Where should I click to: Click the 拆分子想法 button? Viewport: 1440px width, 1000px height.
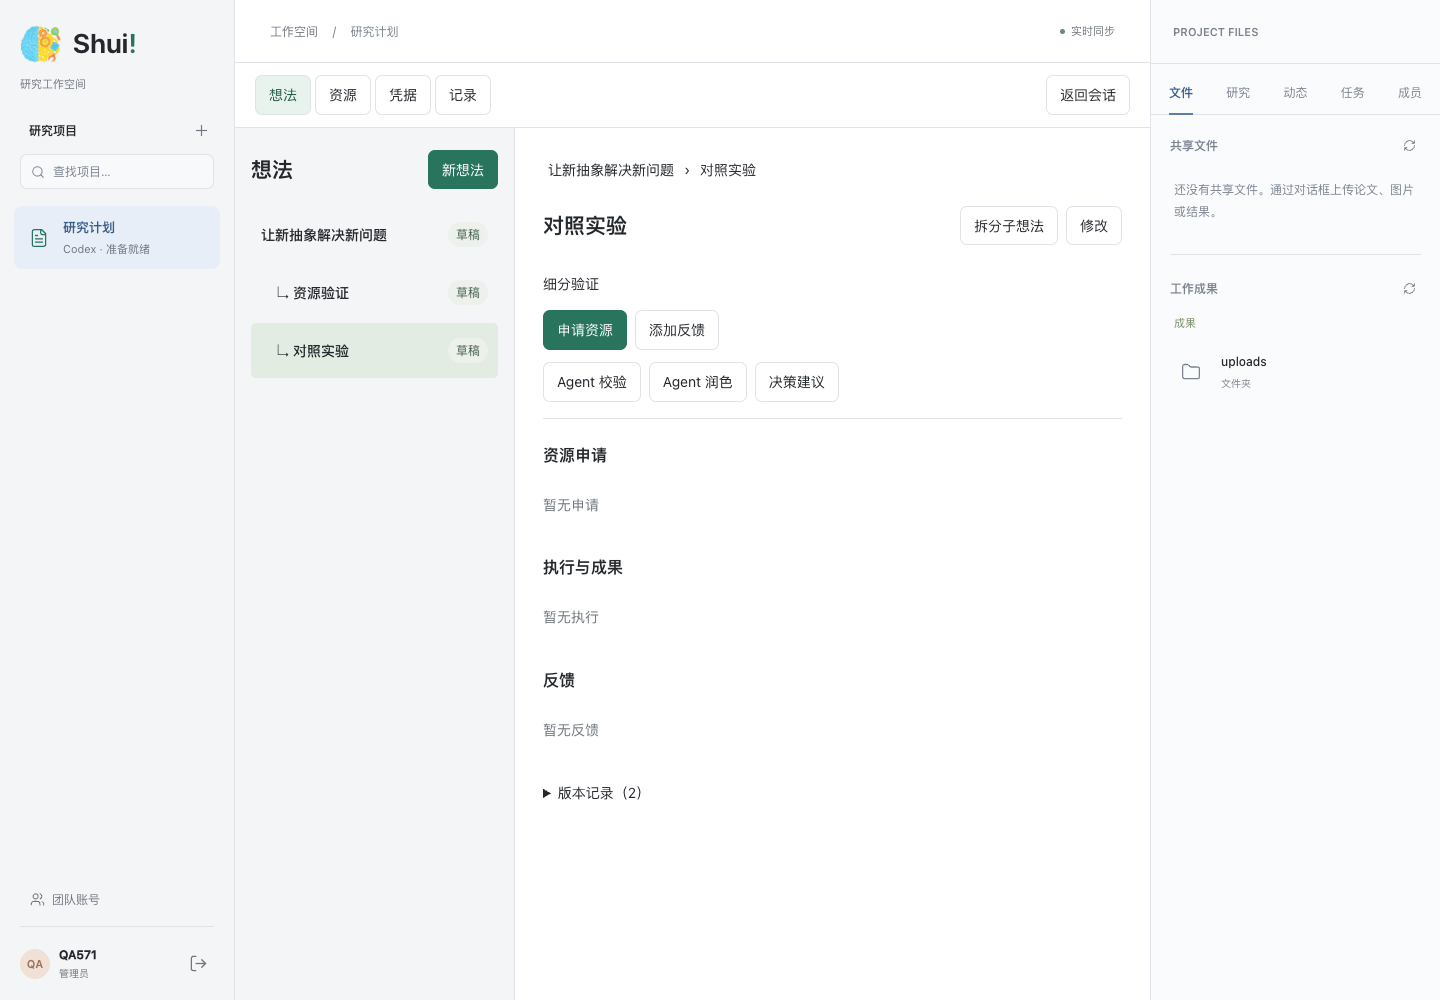pyautogui.click(x=1009, y=226)
